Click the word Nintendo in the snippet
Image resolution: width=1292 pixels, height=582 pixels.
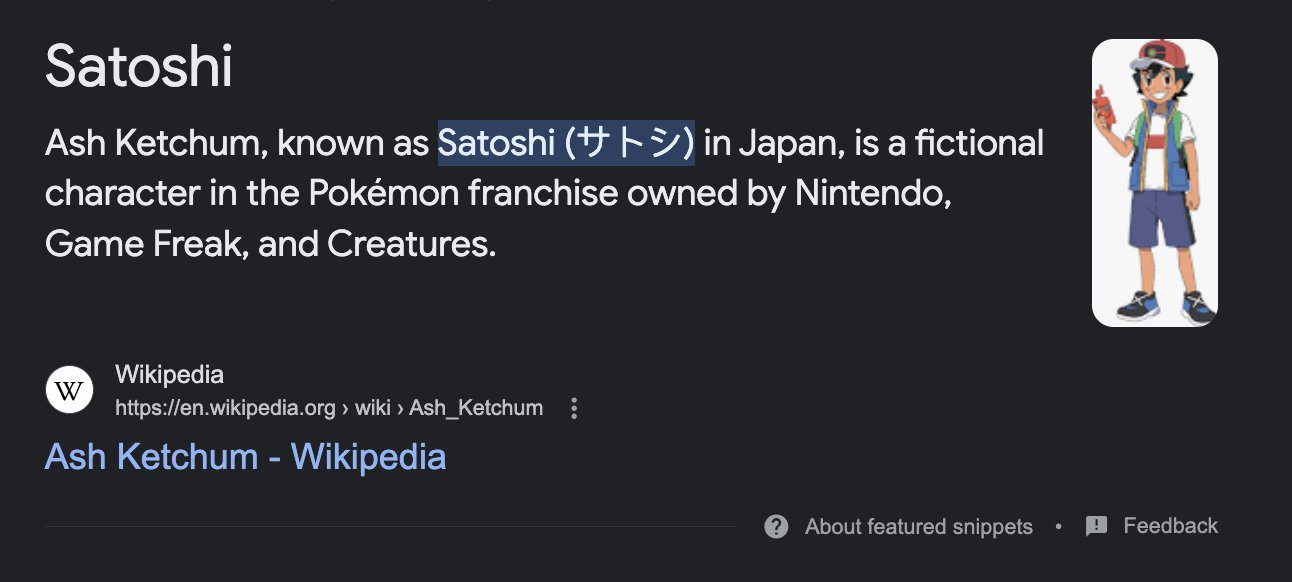pos(871,194)
